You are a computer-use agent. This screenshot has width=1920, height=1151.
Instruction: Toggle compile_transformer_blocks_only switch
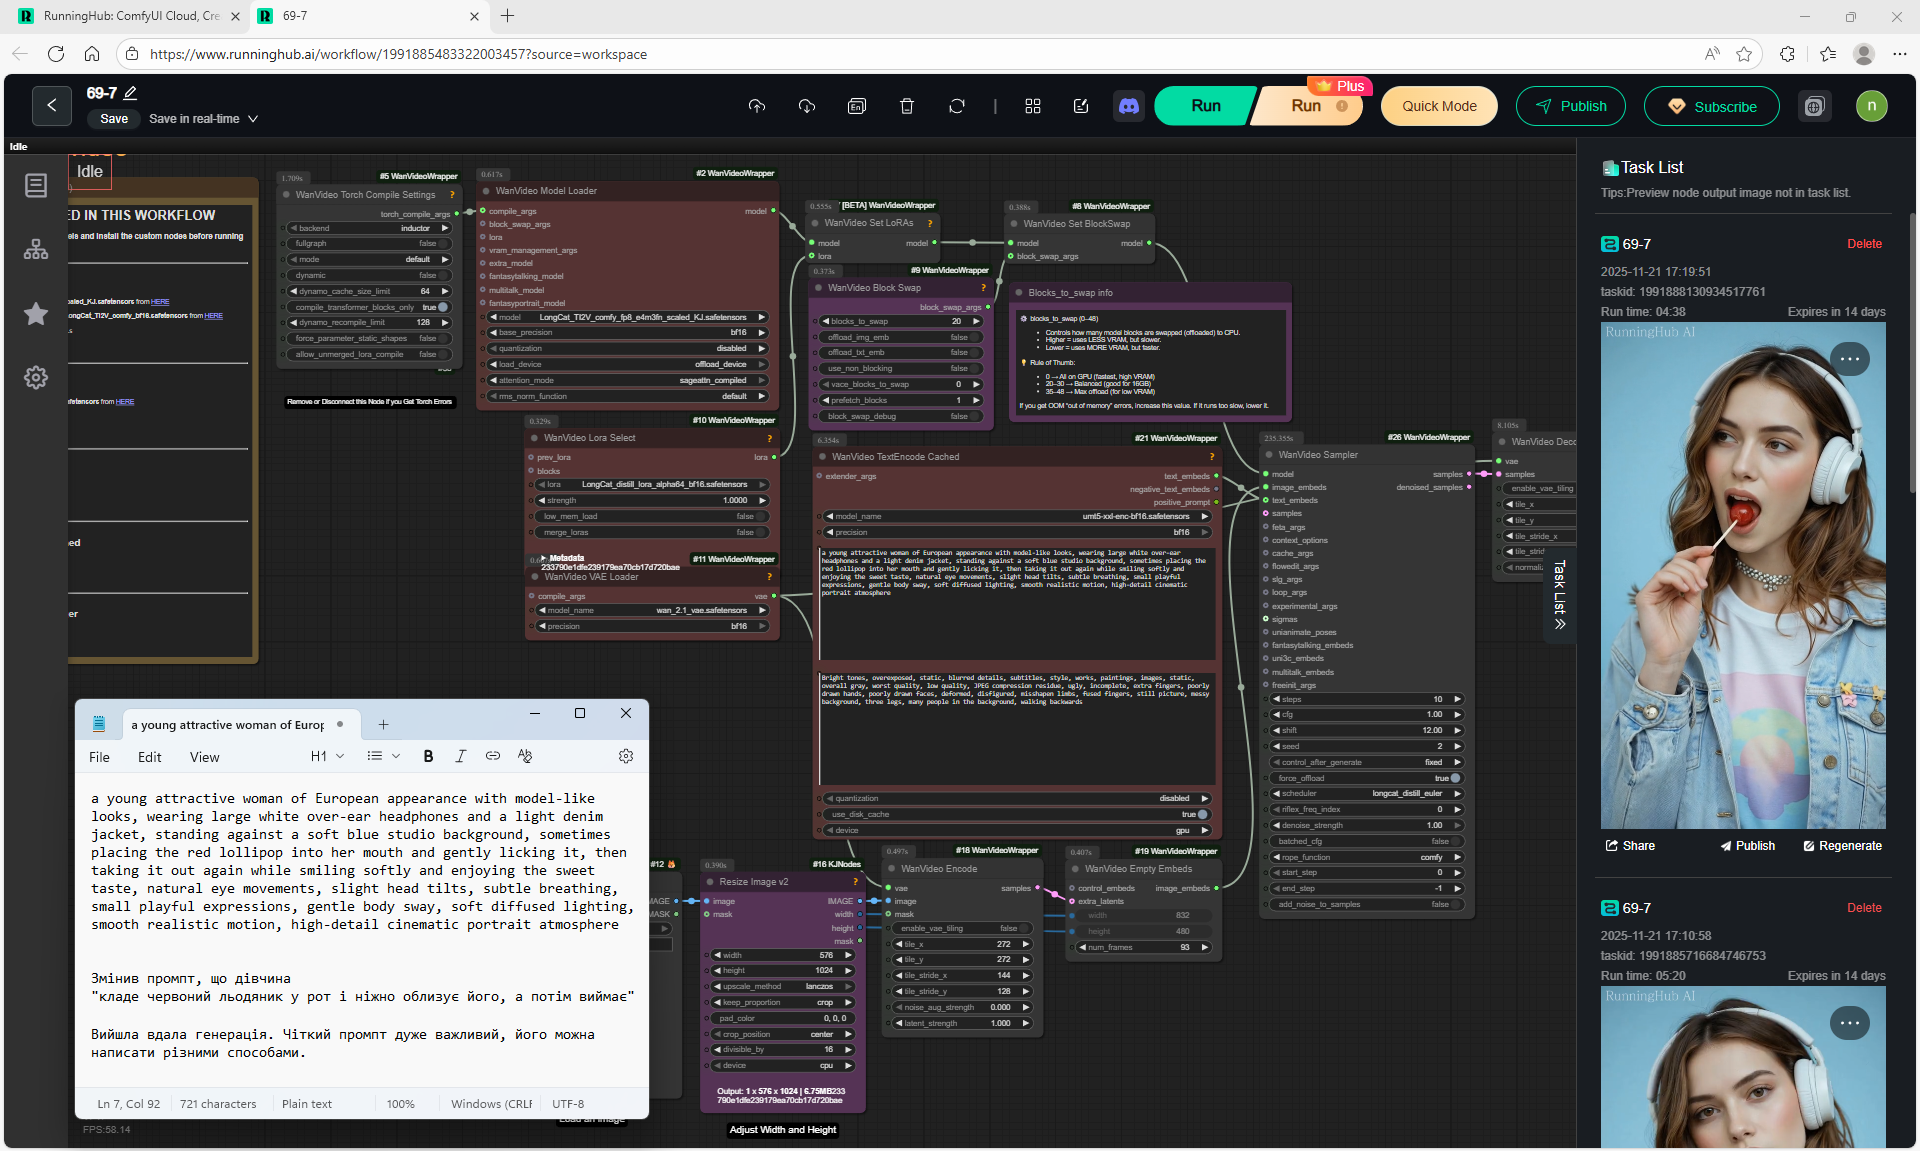pos(442,307)
